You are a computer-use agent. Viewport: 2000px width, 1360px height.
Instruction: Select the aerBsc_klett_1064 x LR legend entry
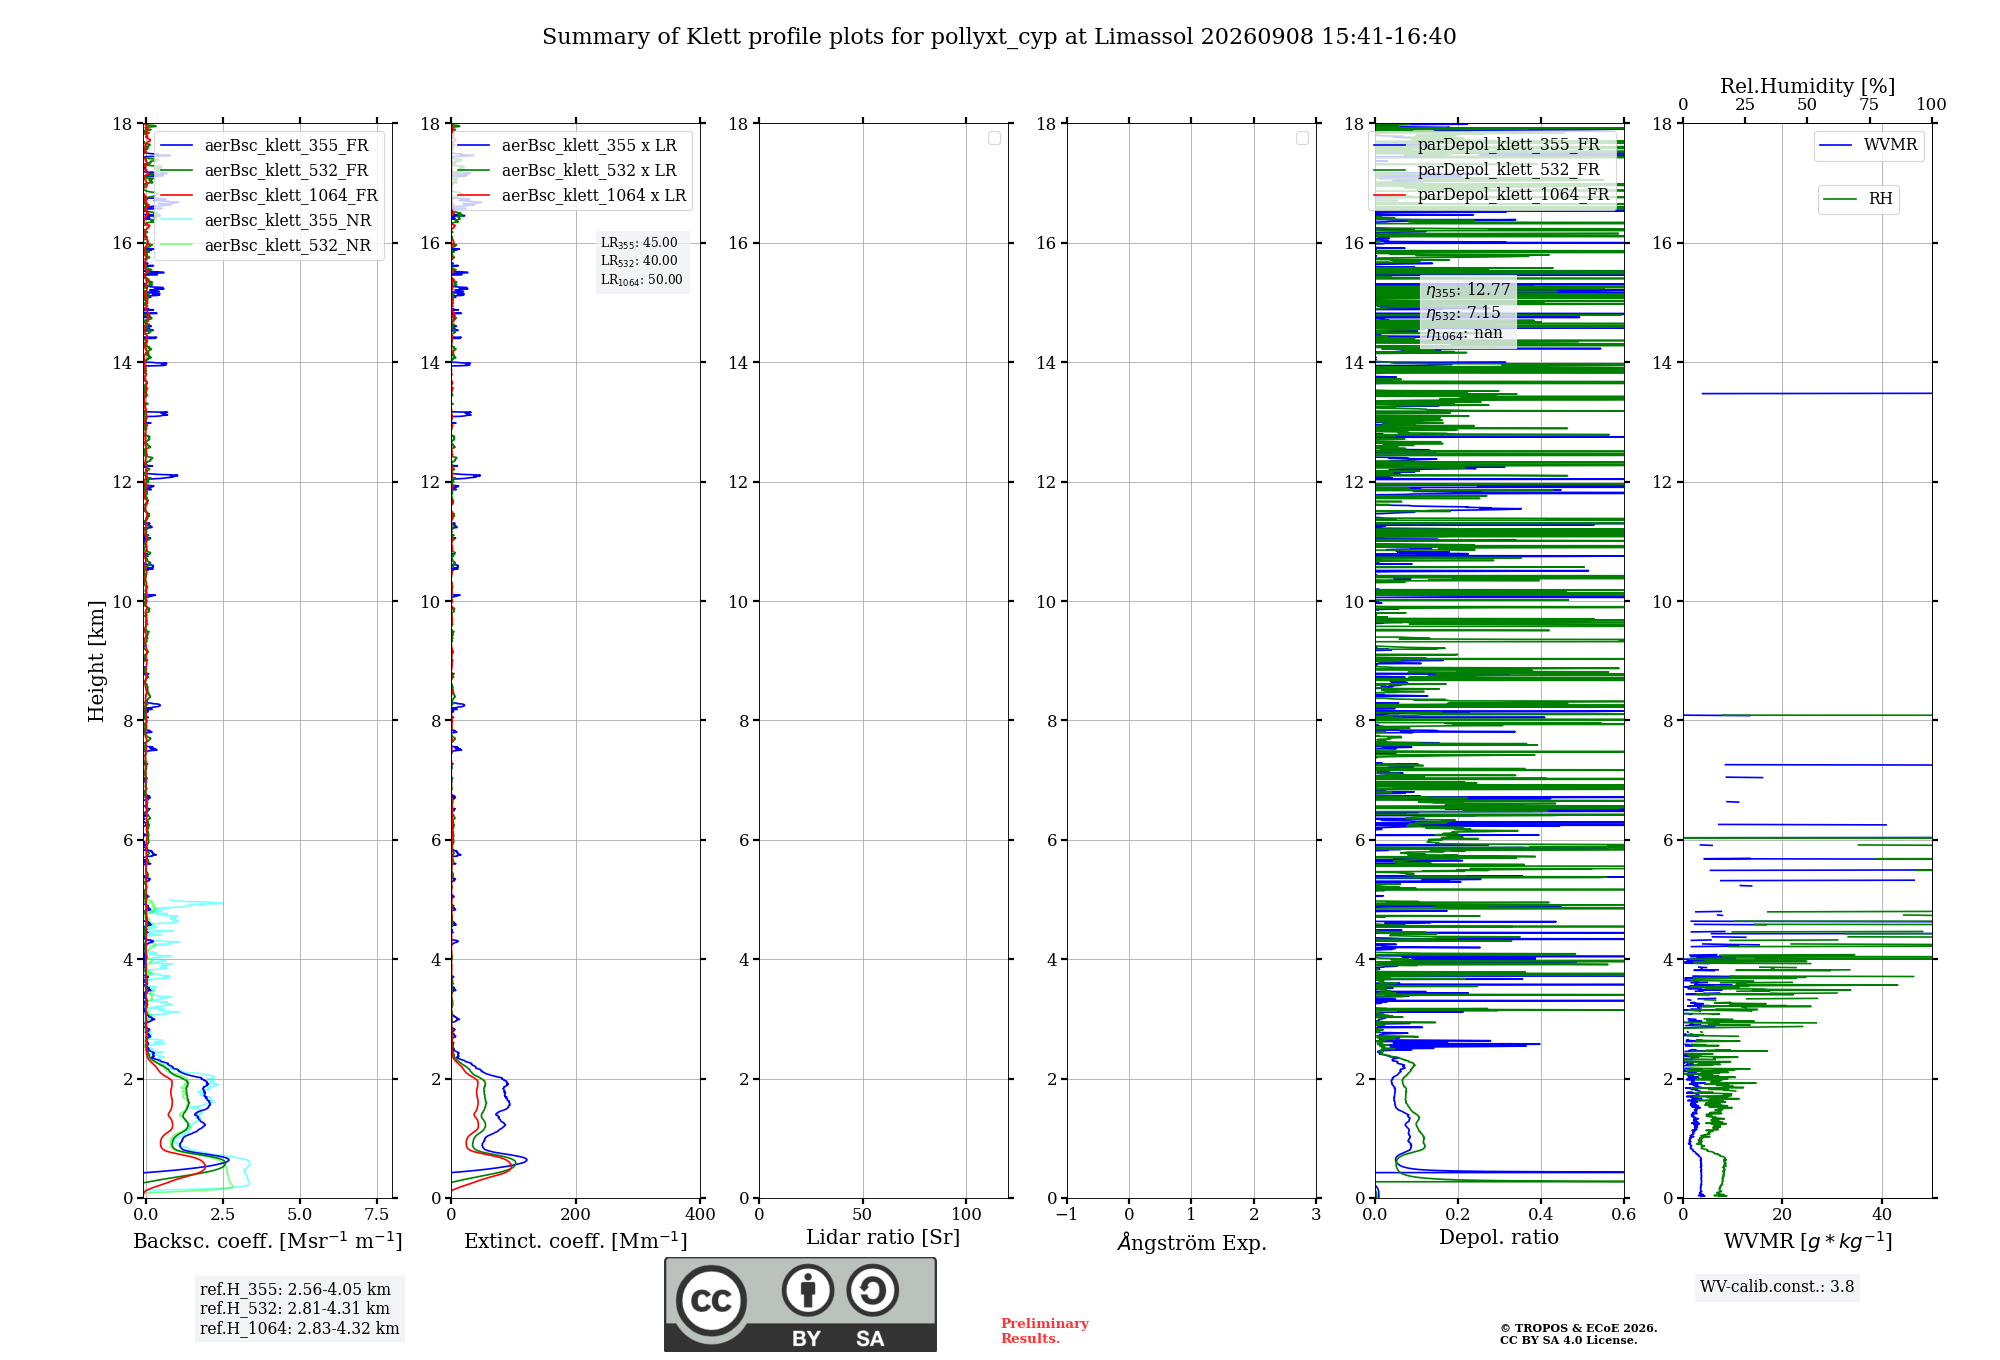(572, 196)
